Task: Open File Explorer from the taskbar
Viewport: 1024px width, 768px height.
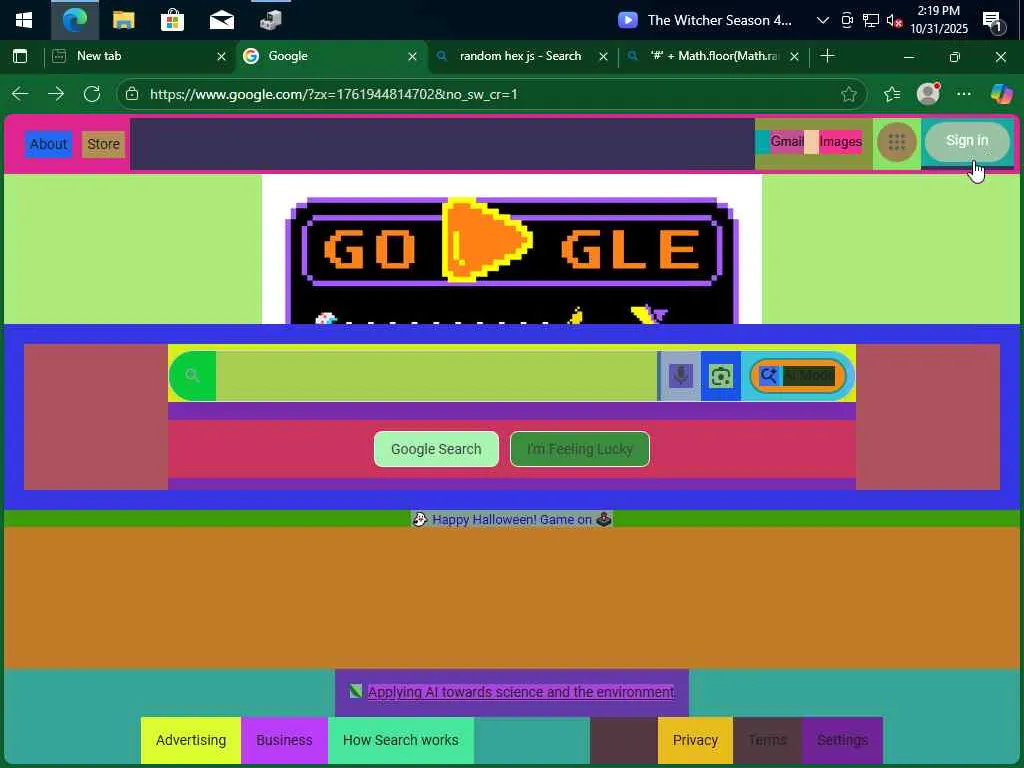Action: [x=123, y=20]
